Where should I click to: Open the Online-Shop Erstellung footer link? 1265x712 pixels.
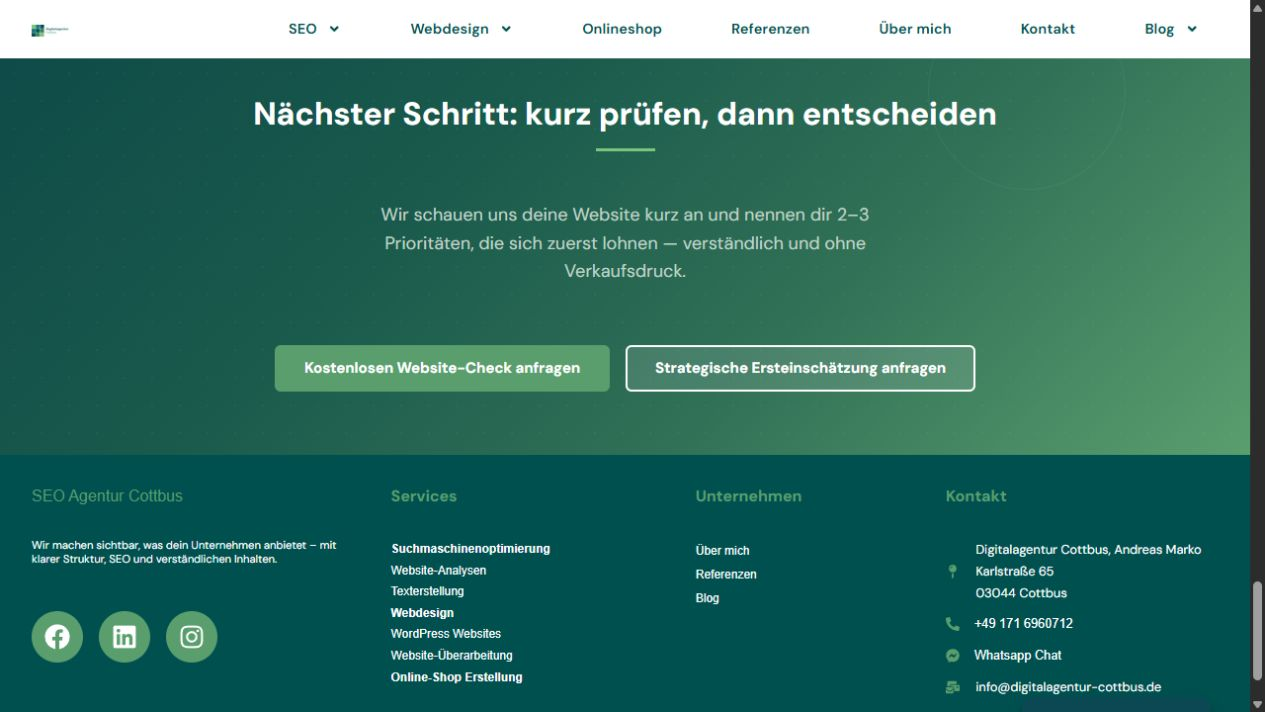click(x=456, y=677)
